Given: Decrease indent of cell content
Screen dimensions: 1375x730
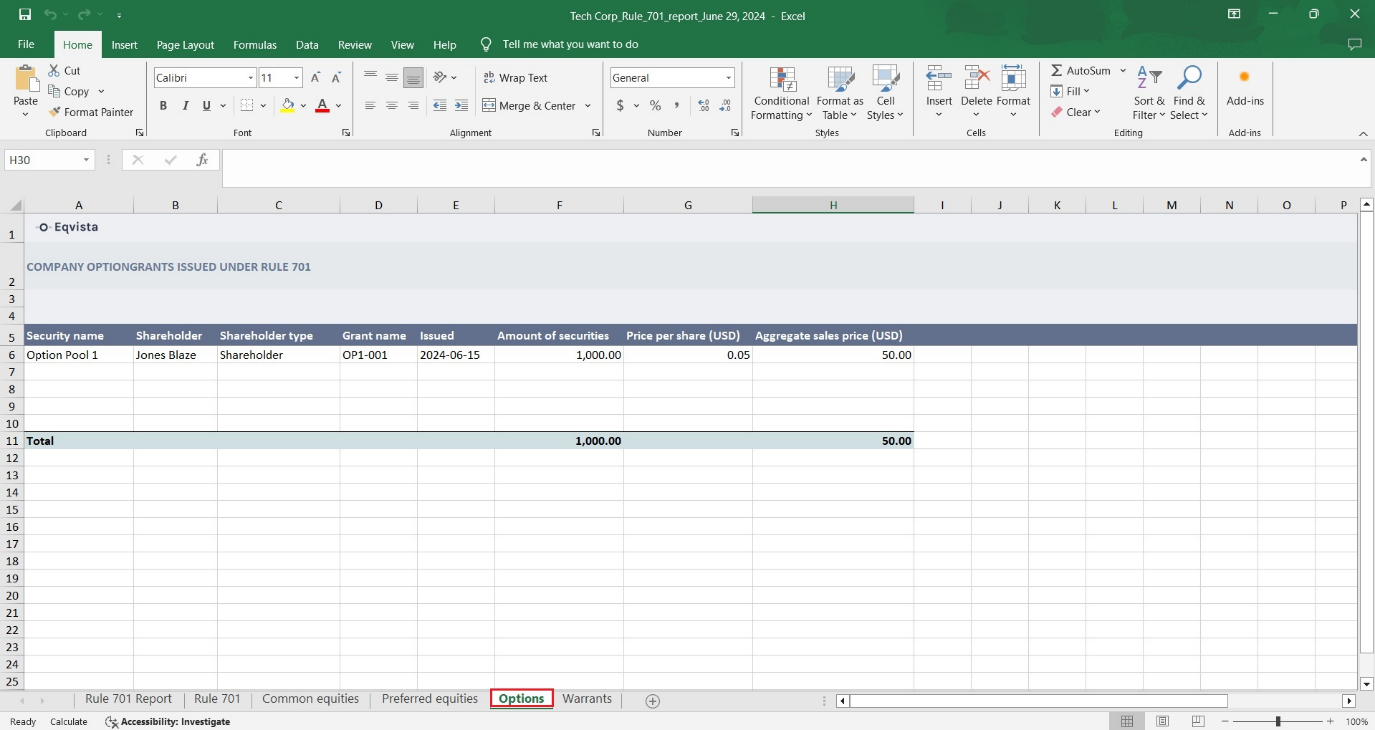Looking at the screenshot, I should 440,105.
